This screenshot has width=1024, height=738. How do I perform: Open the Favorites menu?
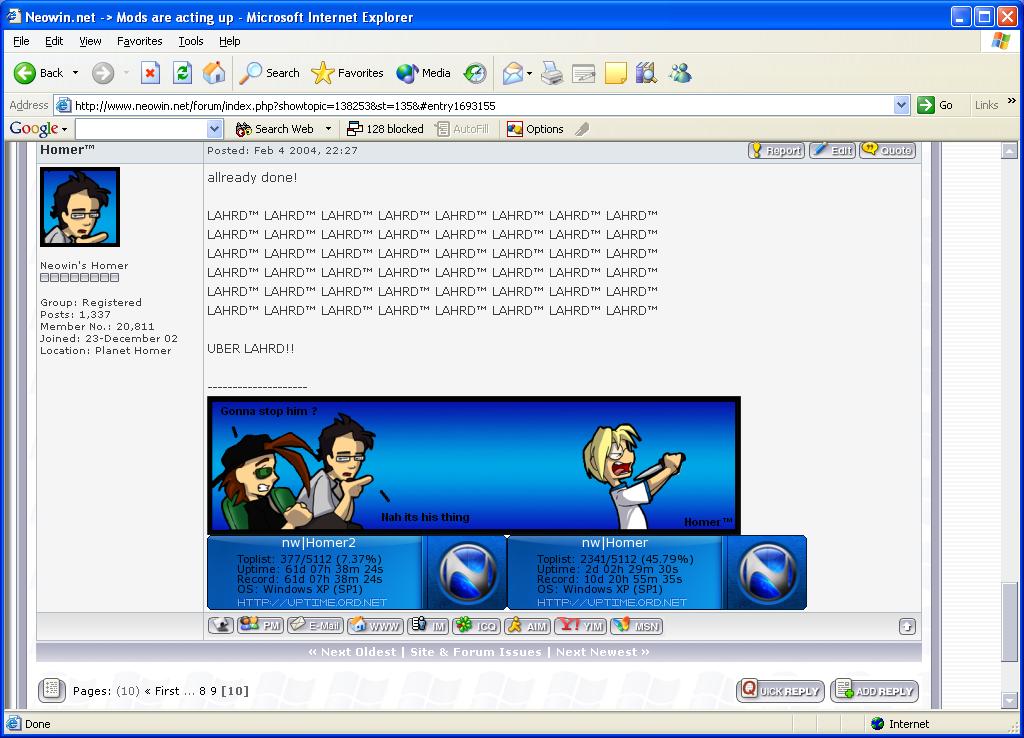[x=139, y=41]
